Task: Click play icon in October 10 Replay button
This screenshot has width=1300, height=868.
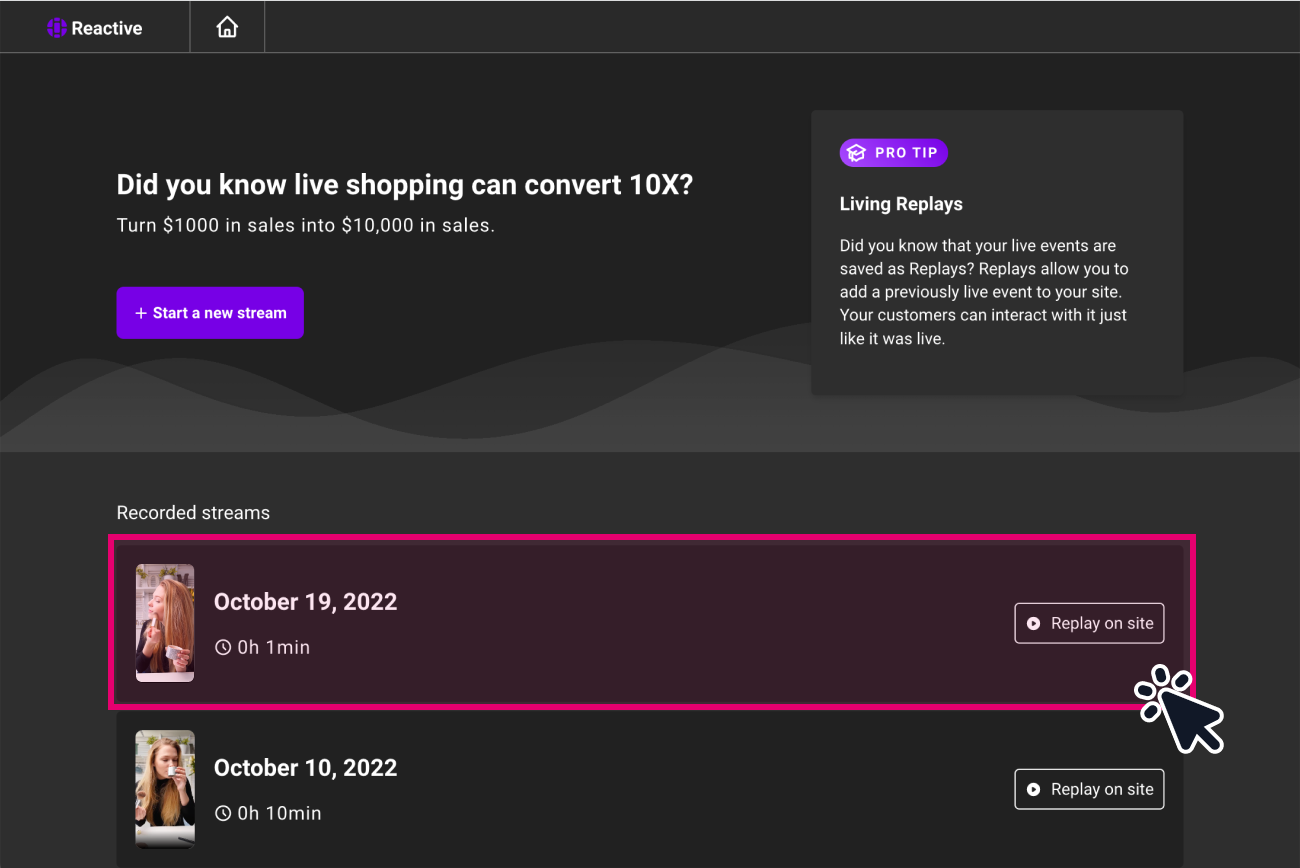Action: click(1034, 789)
